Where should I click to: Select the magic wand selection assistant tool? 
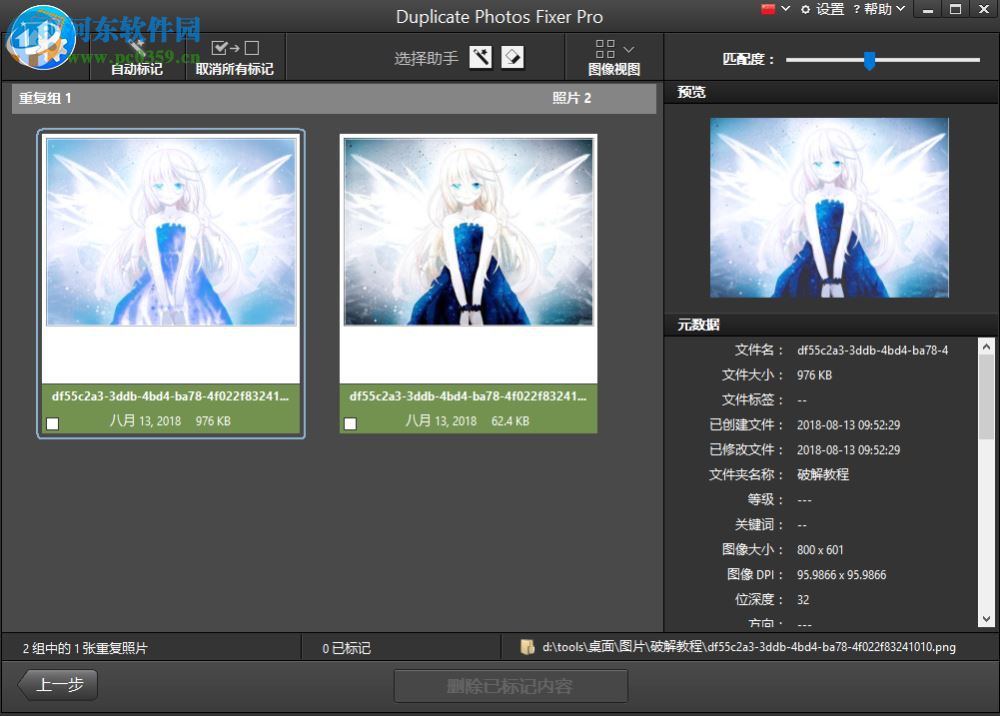481,57
